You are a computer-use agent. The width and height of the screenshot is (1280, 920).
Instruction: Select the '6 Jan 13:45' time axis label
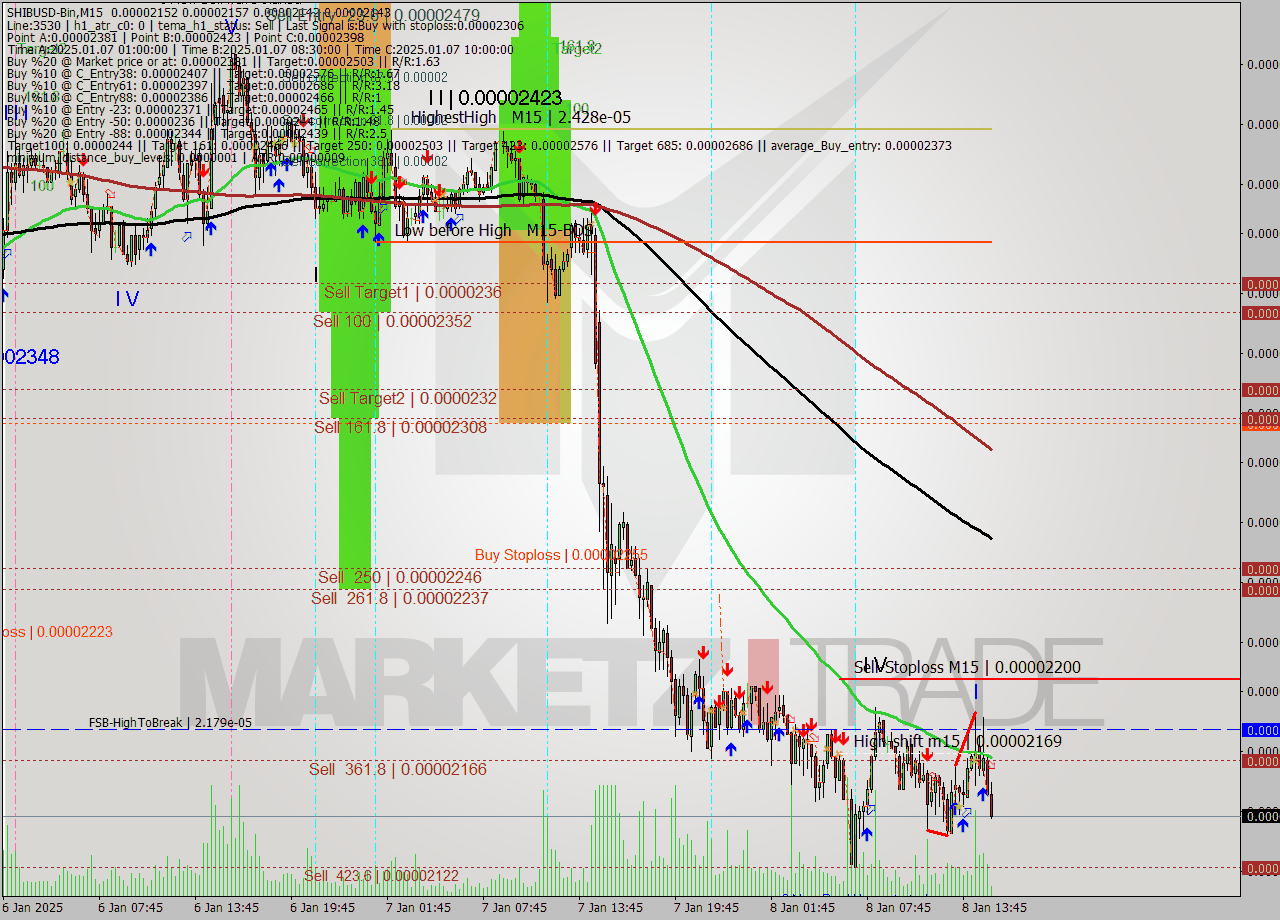pos(226,908)
